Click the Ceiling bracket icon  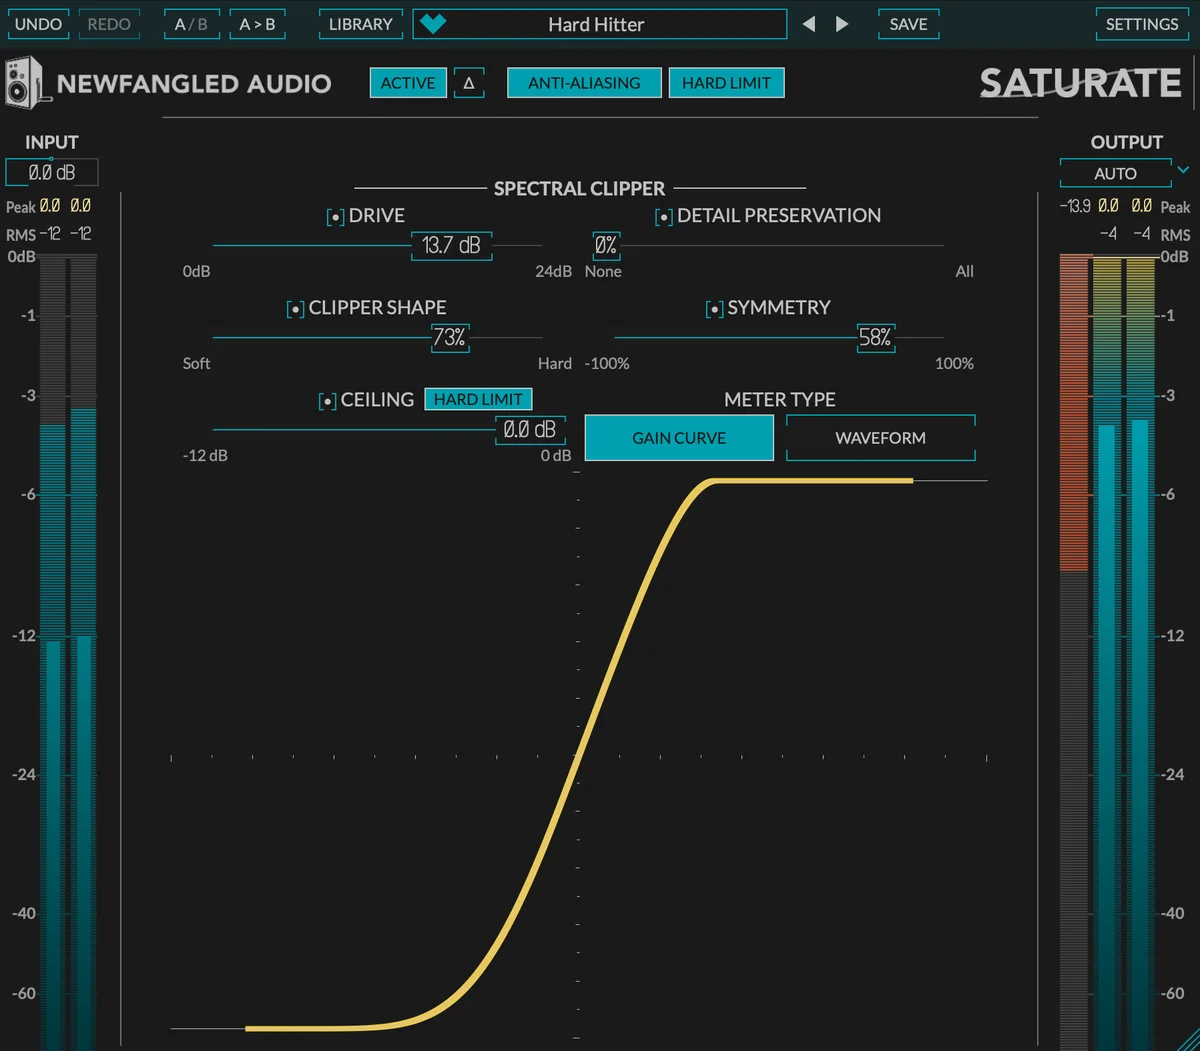pyautogui.click(x=327, y=401)
